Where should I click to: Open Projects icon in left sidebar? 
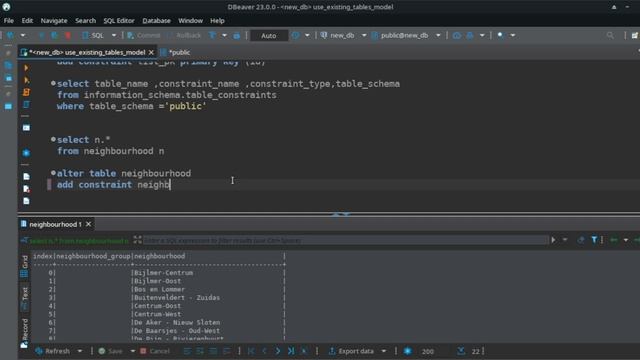8,78
